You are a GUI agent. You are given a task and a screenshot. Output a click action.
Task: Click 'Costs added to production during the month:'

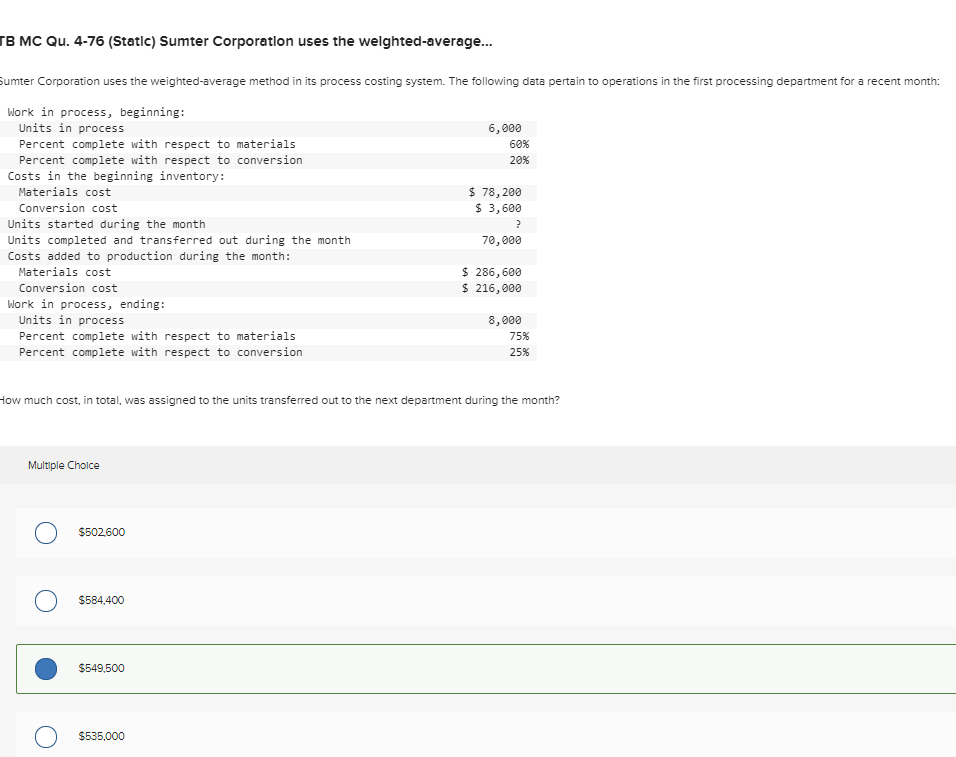[x=149, y=256]
